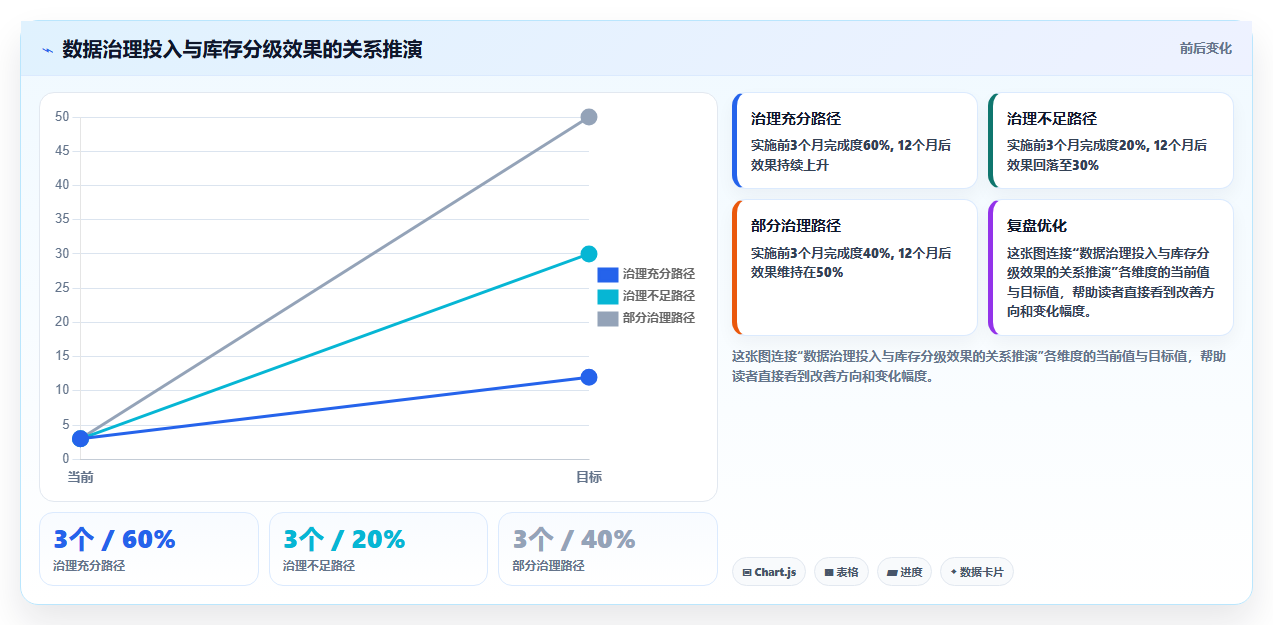Click the 3个 / 40% stat value
The height and width of the screenshot is (625, 1273).
[574, 539]
